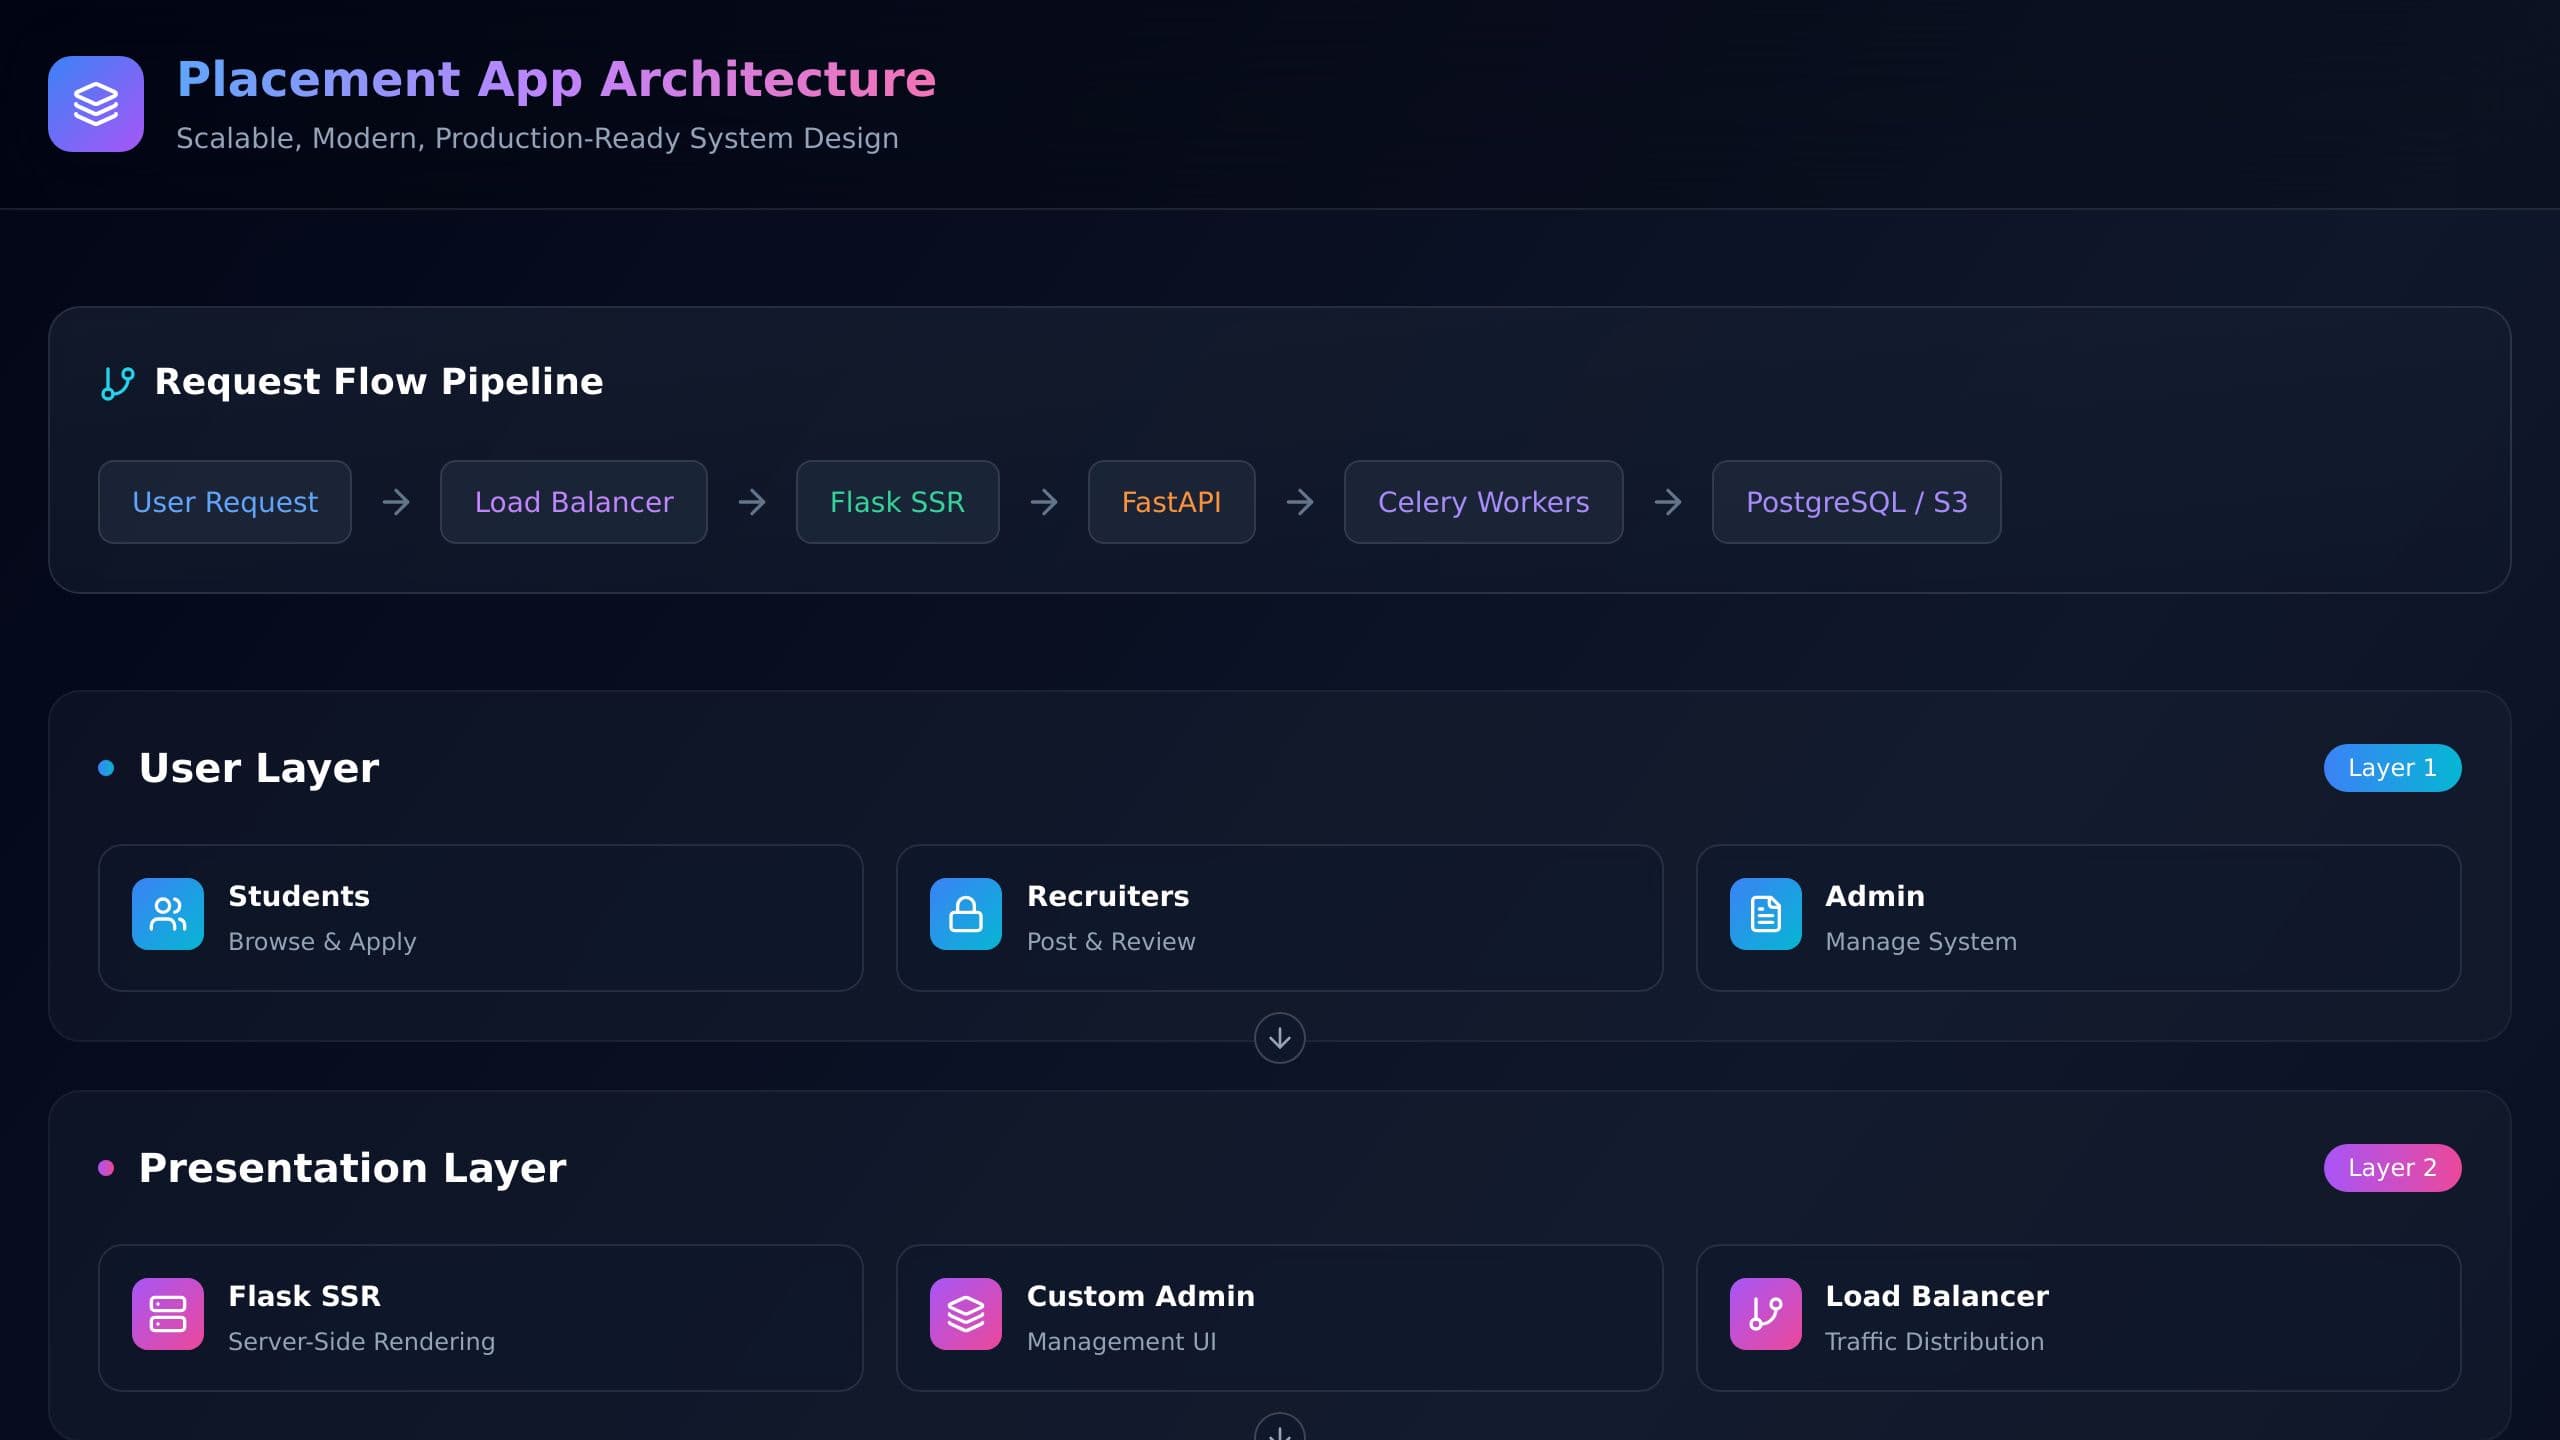Viewport: 2560px width, 1440px height.
Task: Select the PostgreSQL / S3 pipeline step
Action: pyautogui.click(x=1857, y=502)
